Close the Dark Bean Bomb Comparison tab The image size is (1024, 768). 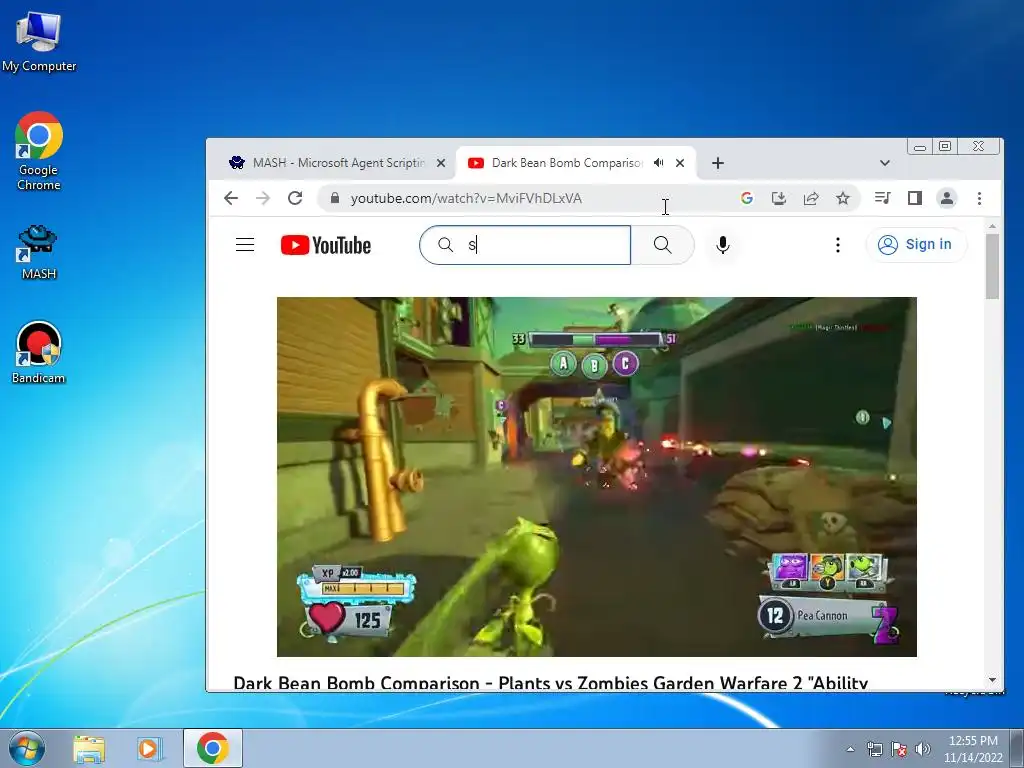pyautogui.click(x=680, y=163)
